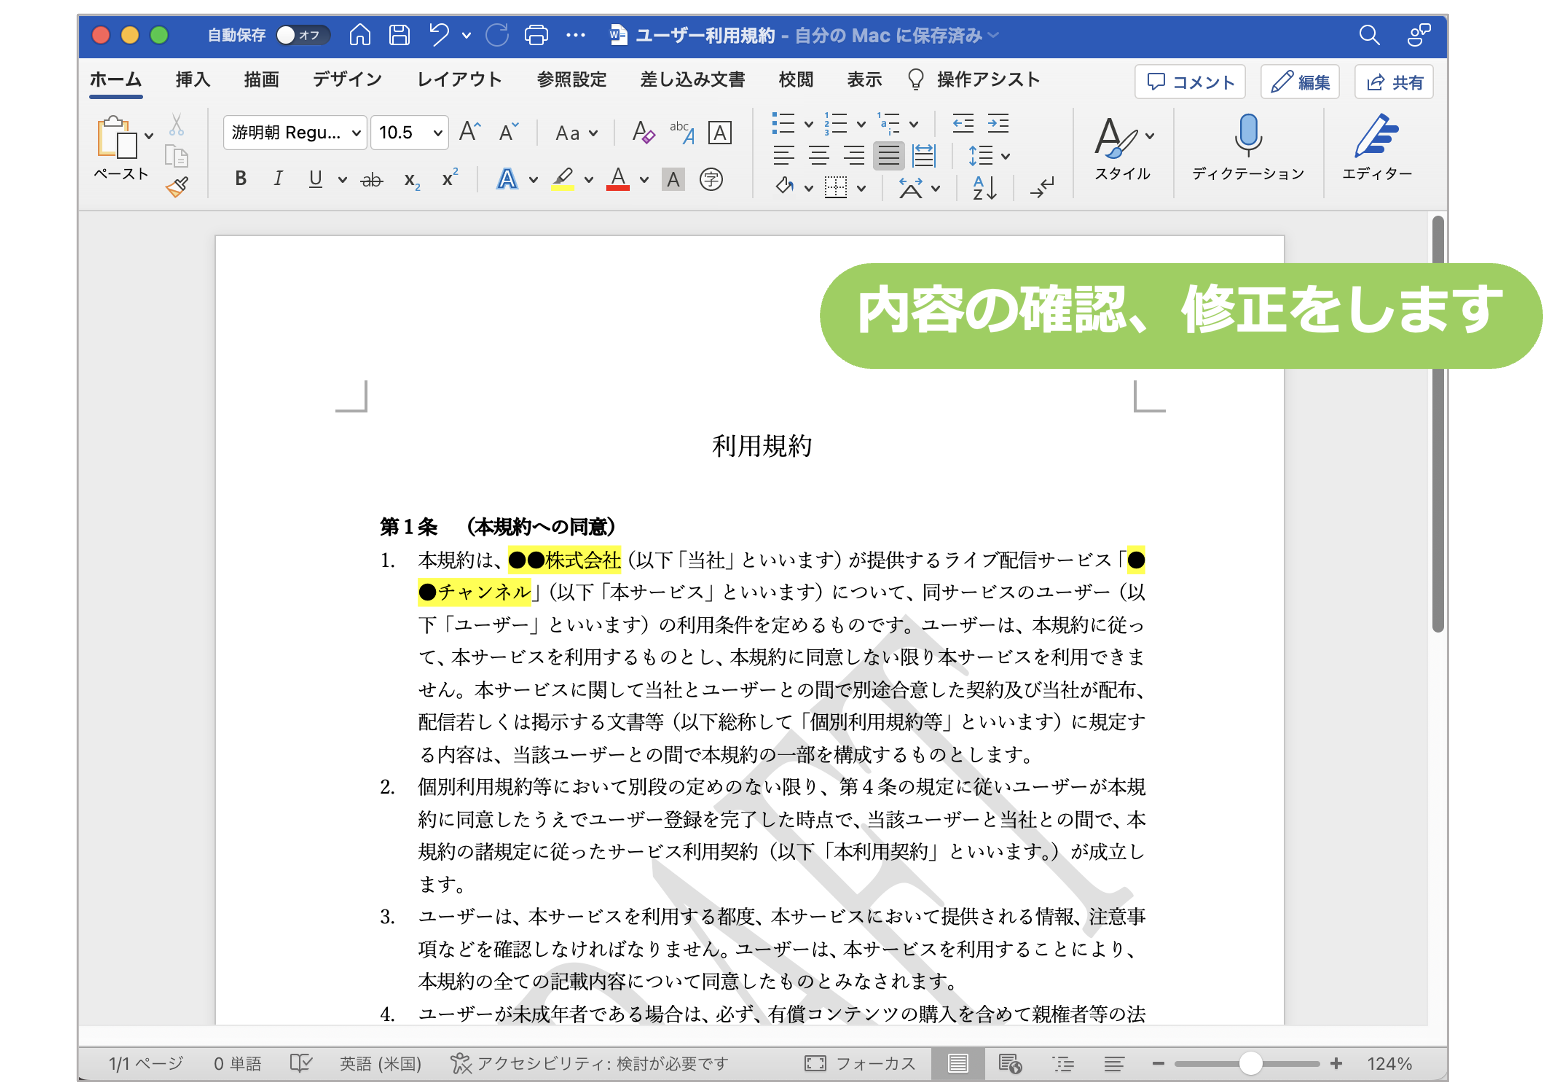Viewport: 1548px width, 1090px height.
Task: Click the Borders icon
Action: [x=836, y=187]
